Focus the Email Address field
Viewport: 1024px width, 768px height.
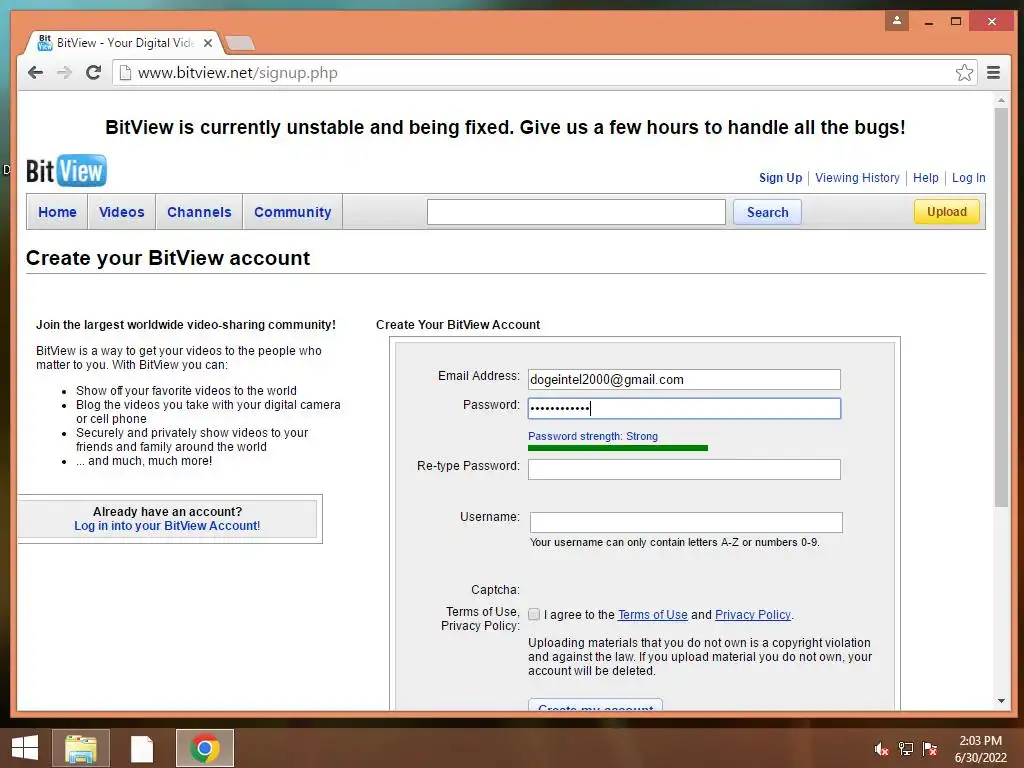(684, 379)
